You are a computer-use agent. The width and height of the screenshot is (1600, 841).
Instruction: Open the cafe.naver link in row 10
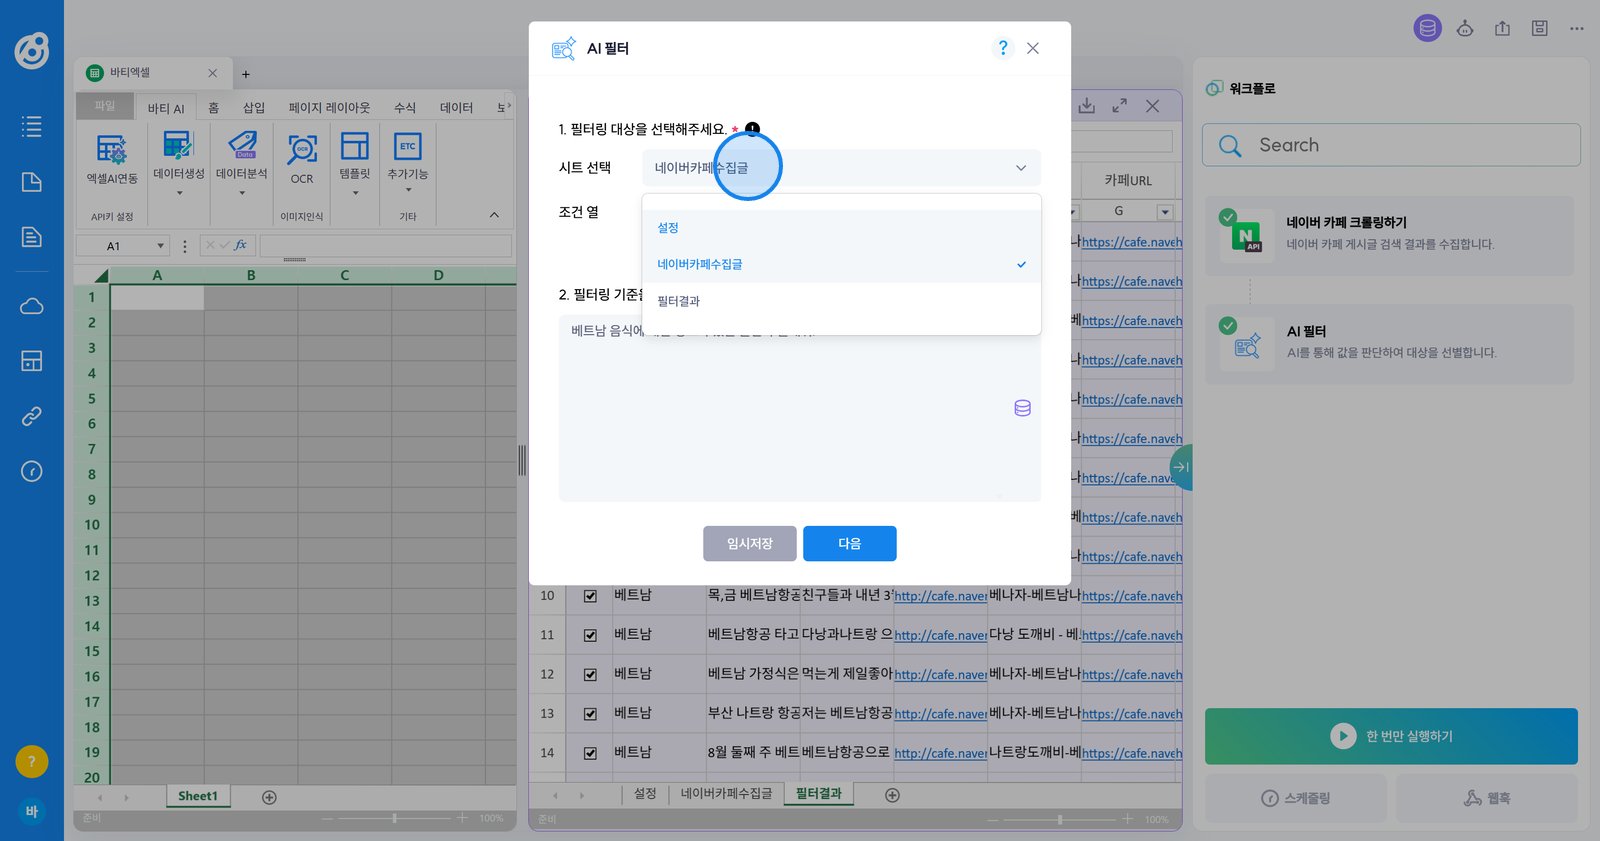tap(940, 596)
